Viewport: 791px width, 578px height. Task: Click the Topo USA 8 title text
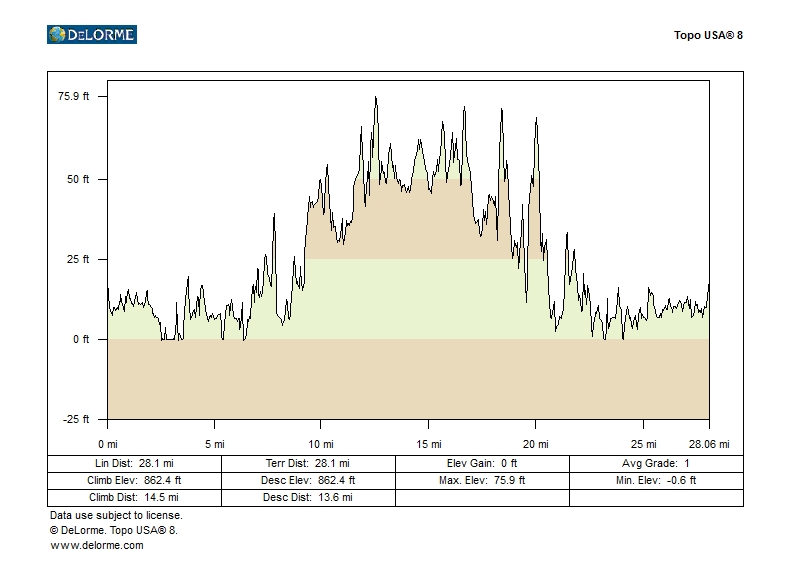coord(708,35)
